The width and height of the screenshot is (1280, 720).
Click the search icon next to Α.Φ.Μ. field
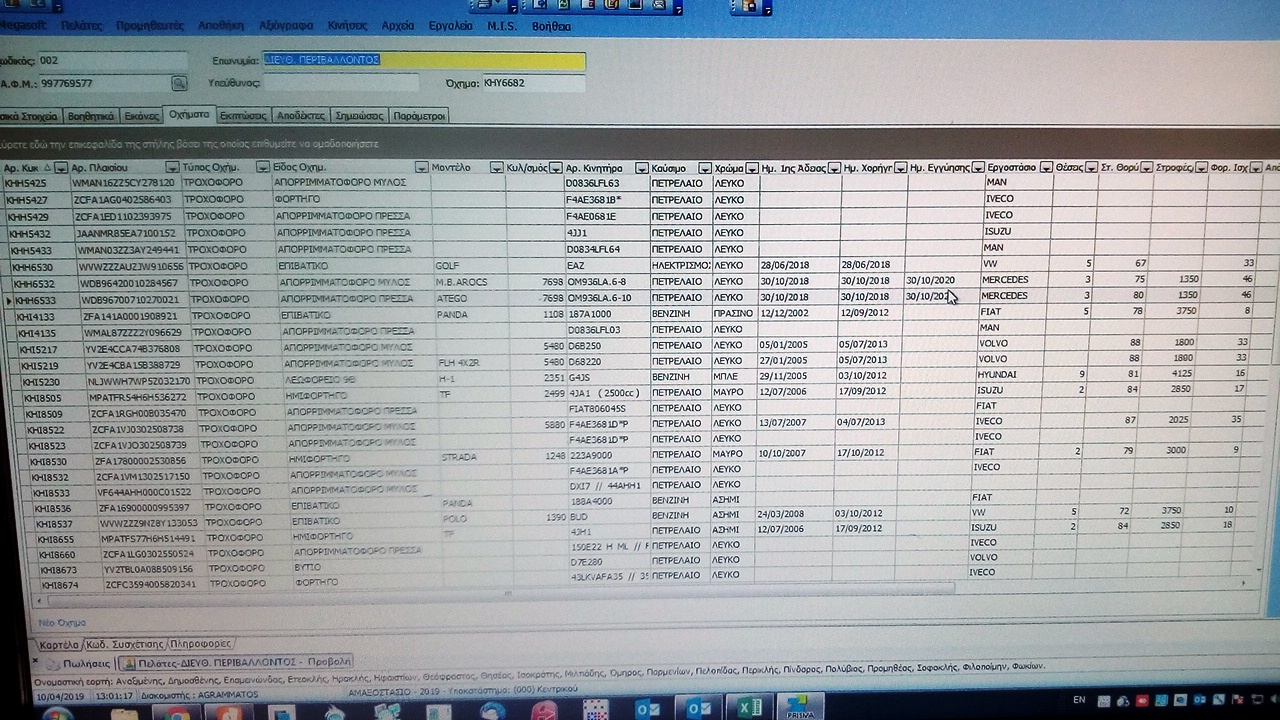tap(179, 83)
